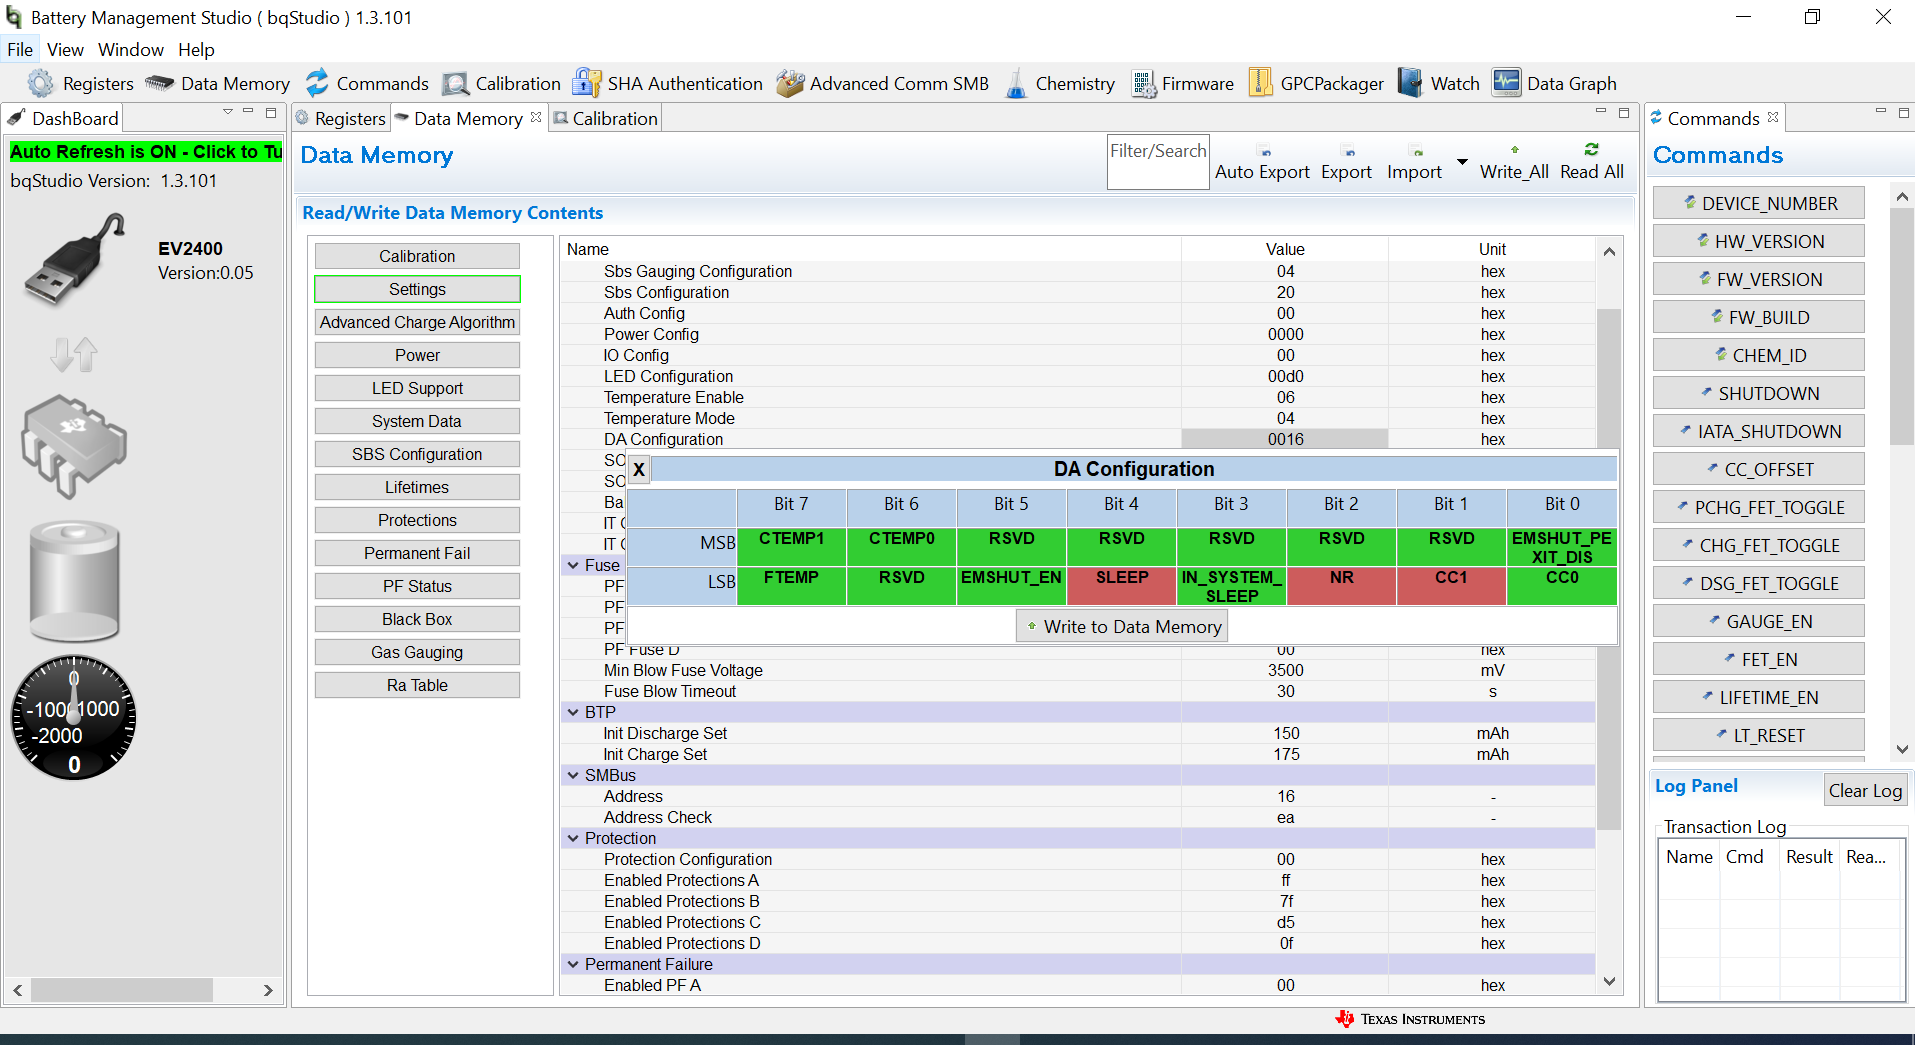Screen dimensions: 1915x1045
Task: Collapse the Fuse group
Action: (573, 565)
